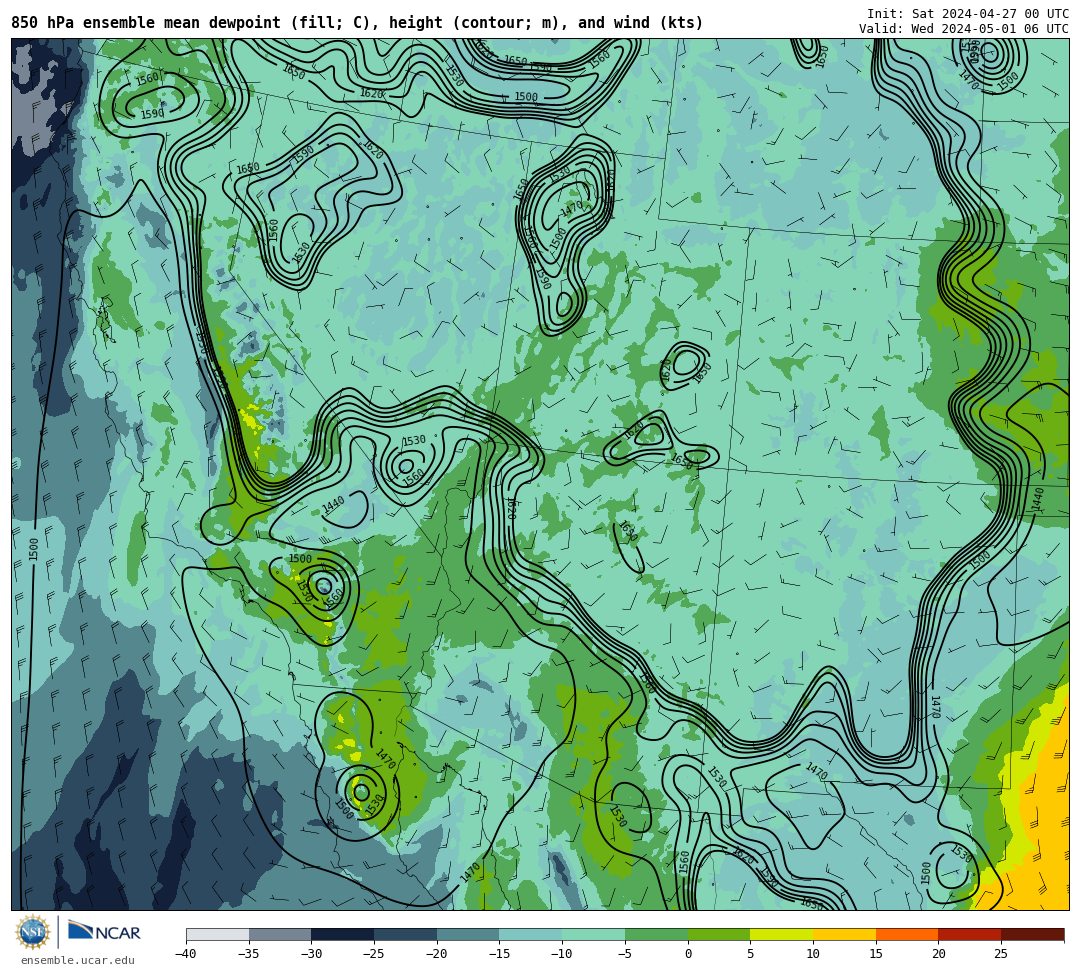
Task: Click the NSF logo
Action: pos(32,932)
